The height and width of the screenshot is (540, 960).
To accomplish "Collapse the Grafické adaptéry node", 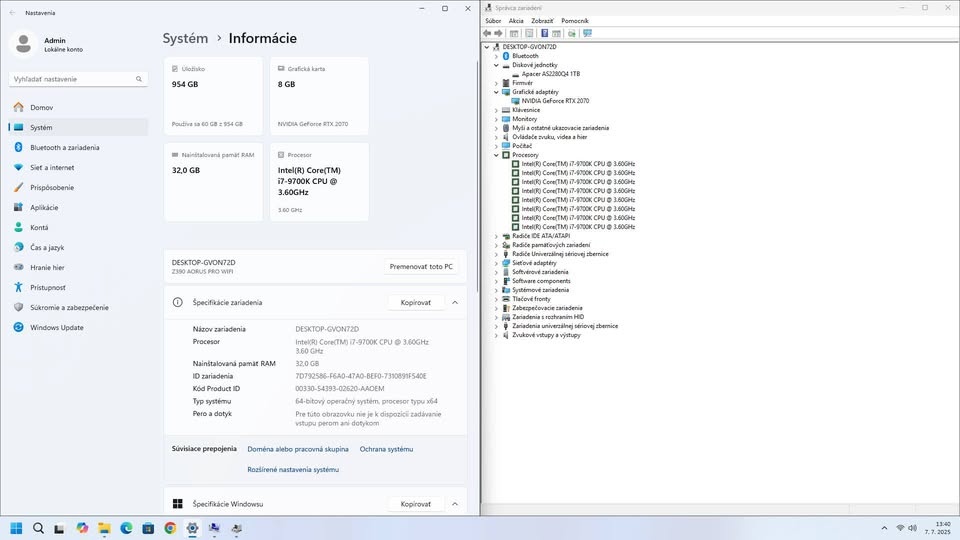I will 496,92.
